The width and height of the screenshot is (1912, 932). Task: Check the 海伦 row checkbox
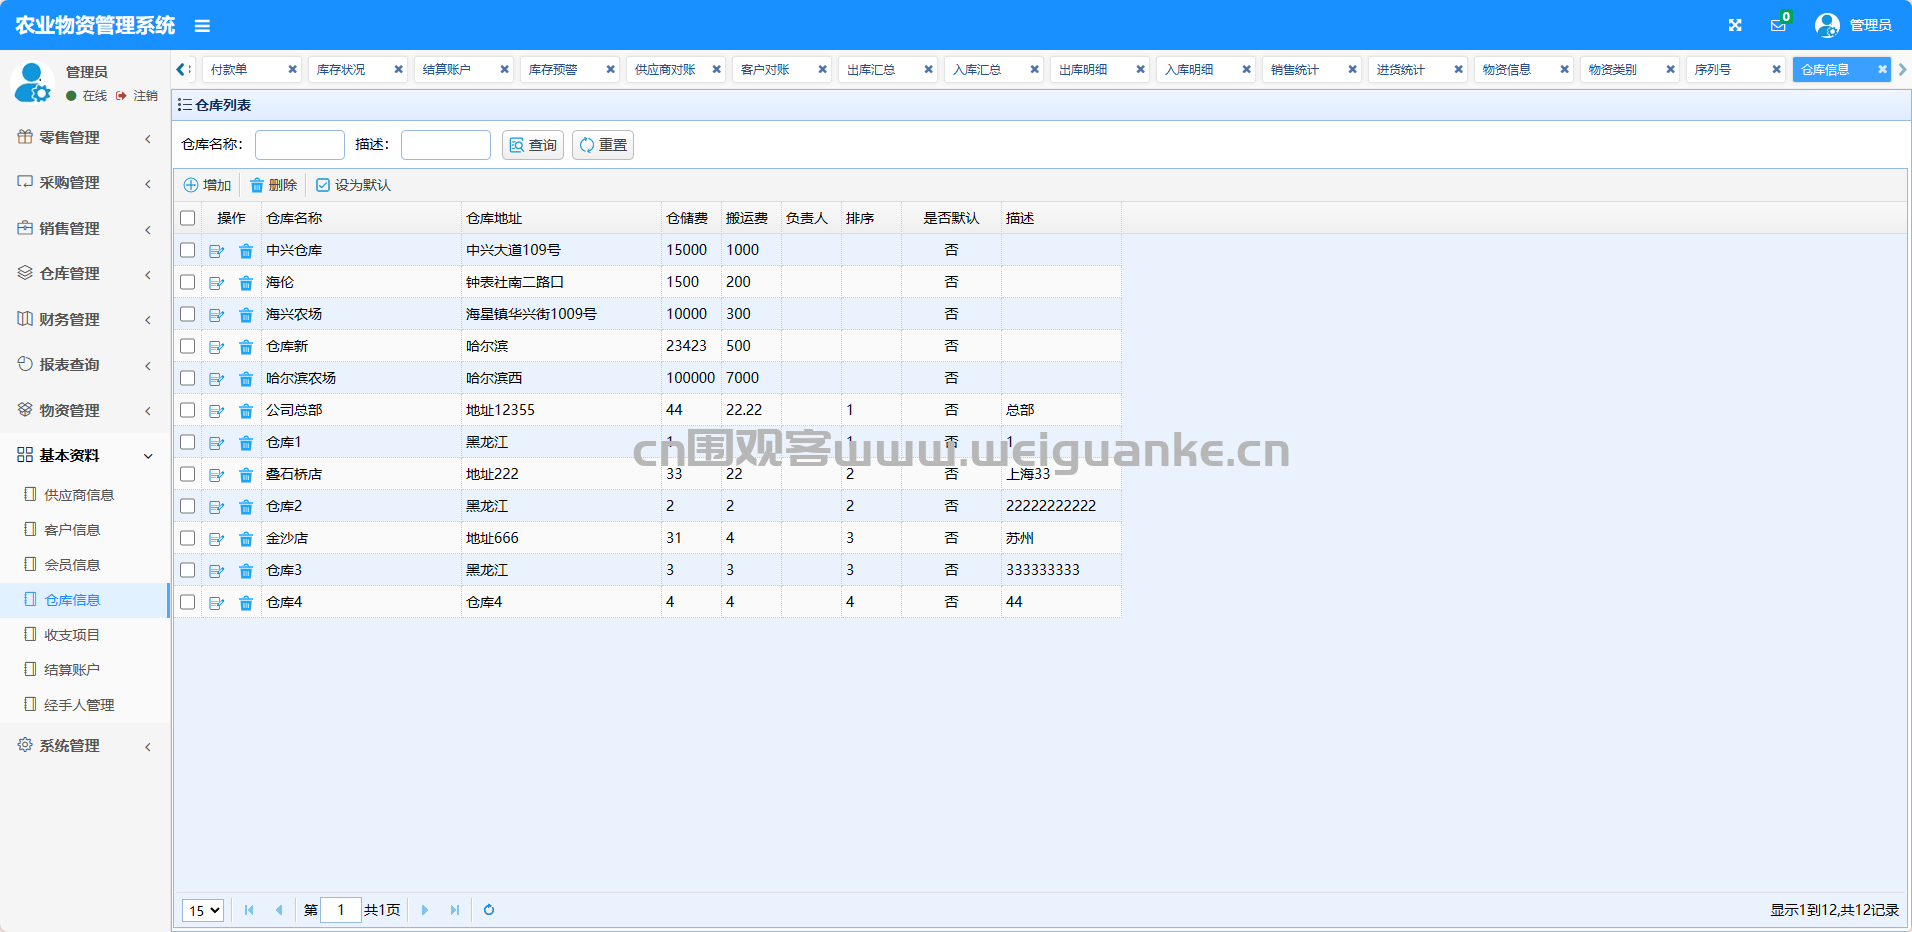coord(187,282)
